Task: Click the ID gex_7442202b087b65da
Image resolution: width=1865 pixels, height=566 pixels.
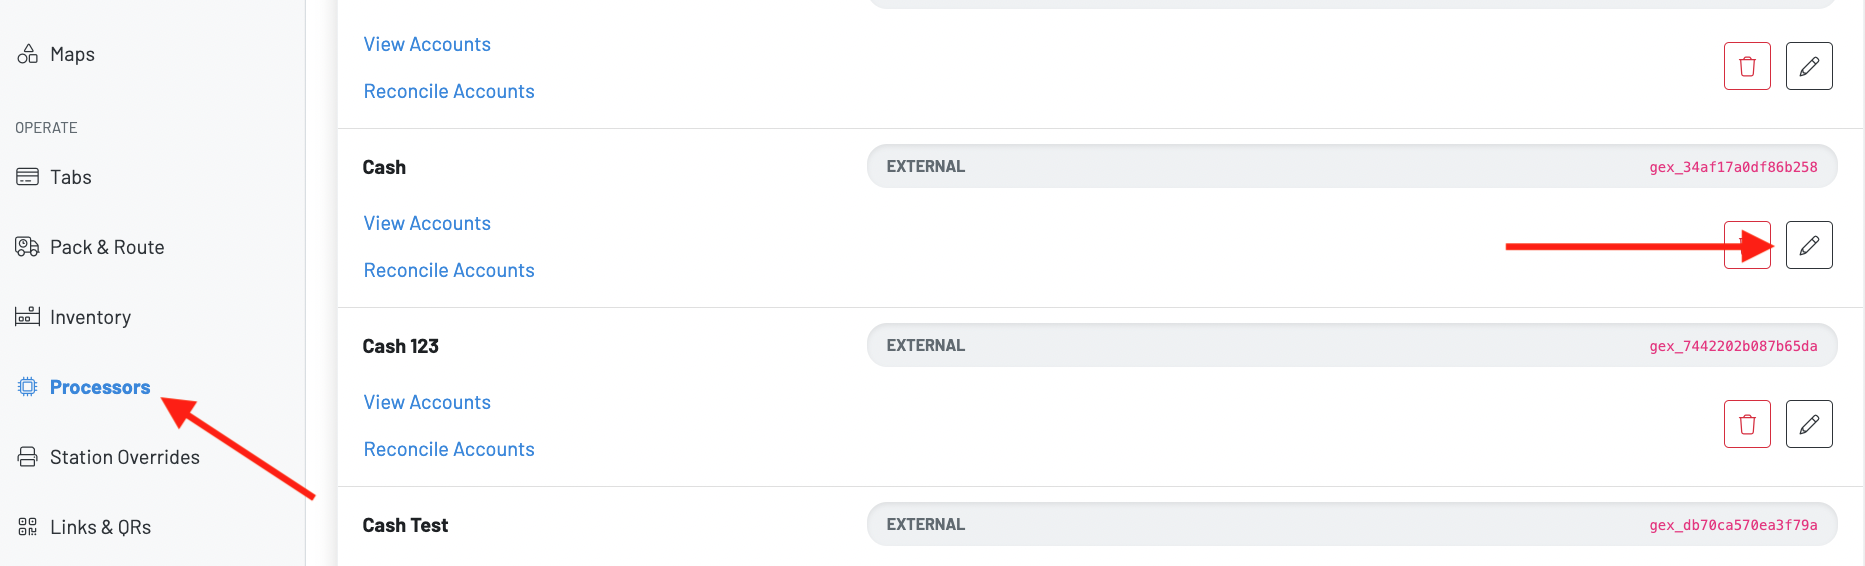Action: [x=1733, y=346]
